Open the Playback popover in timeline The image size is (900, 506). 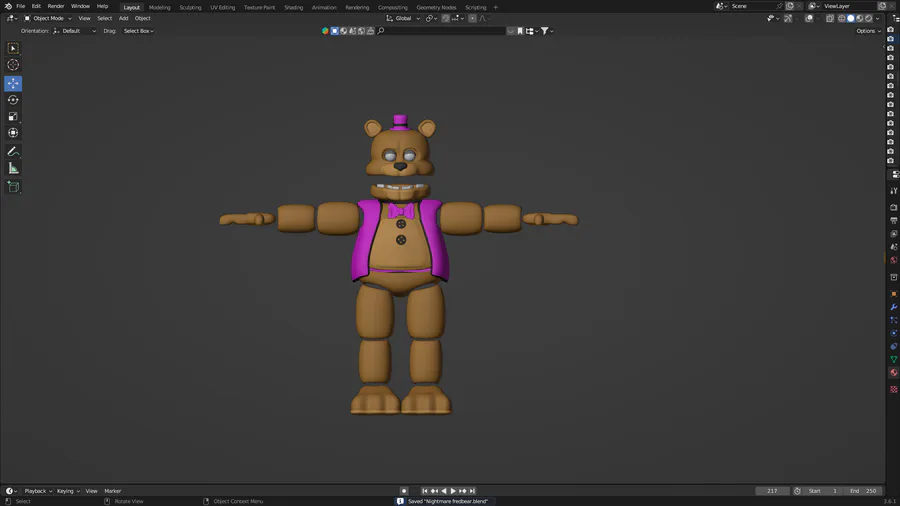coord(38,491)
